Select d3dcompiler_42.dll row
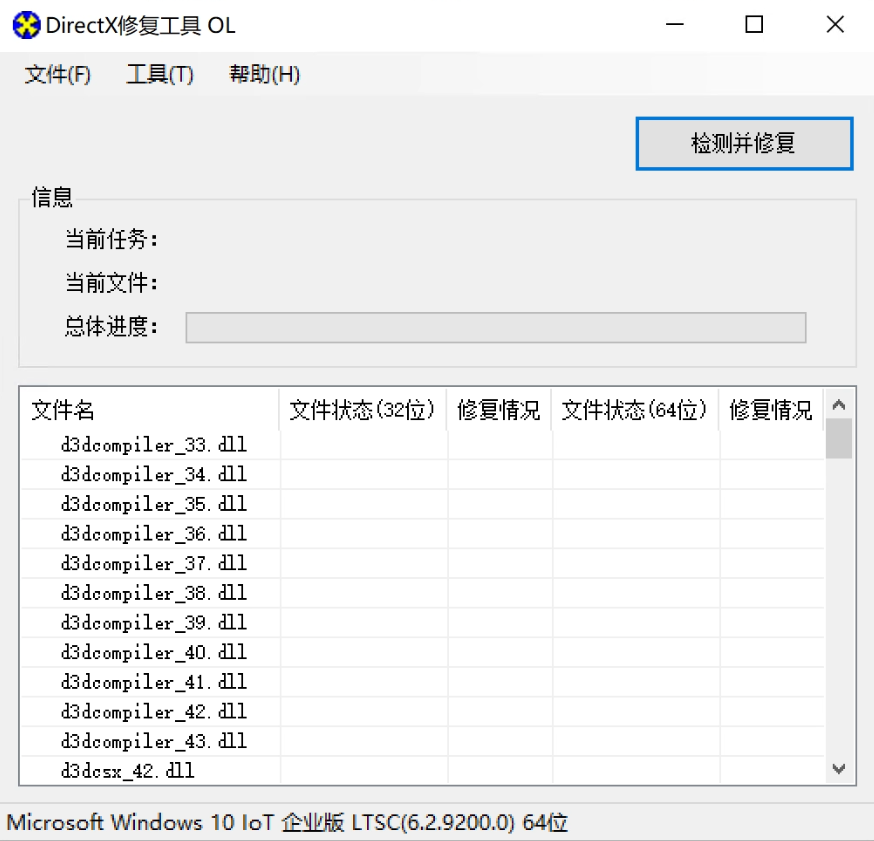The width and height of the screenshot is (874, 841). (423, 711)
